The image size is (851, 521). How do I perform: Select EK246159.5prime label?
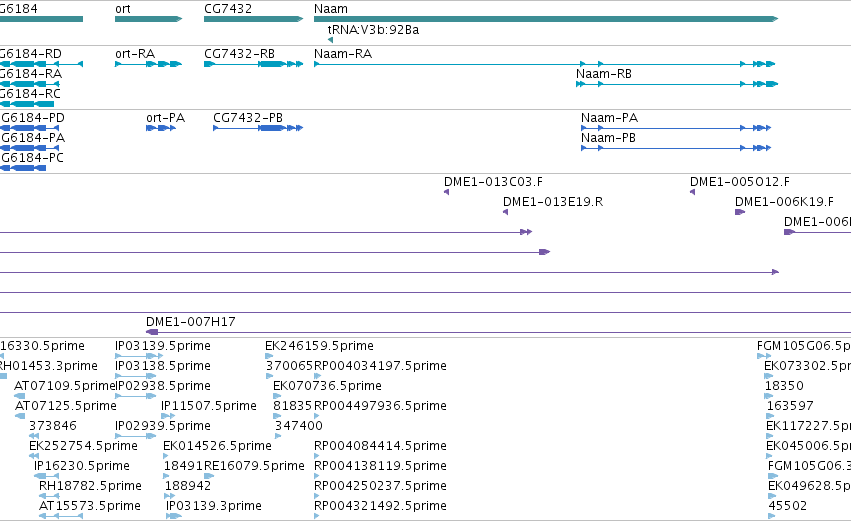coord(320,346)
